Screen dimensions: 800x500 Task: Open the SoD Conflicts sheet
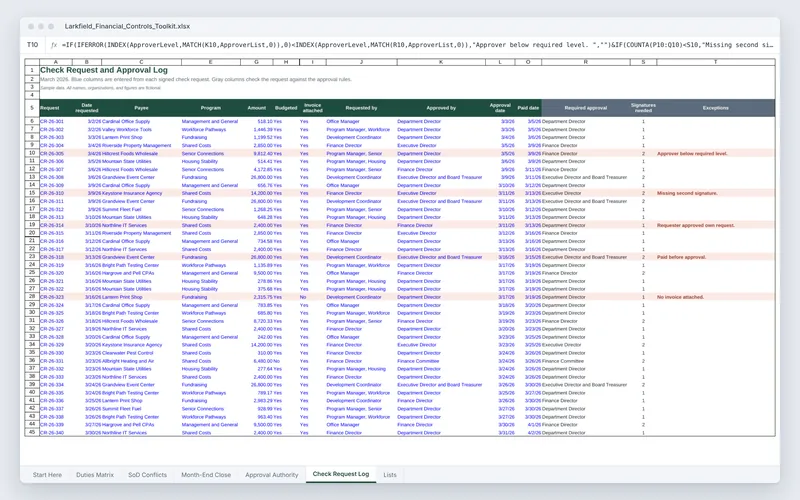point(147,474)
